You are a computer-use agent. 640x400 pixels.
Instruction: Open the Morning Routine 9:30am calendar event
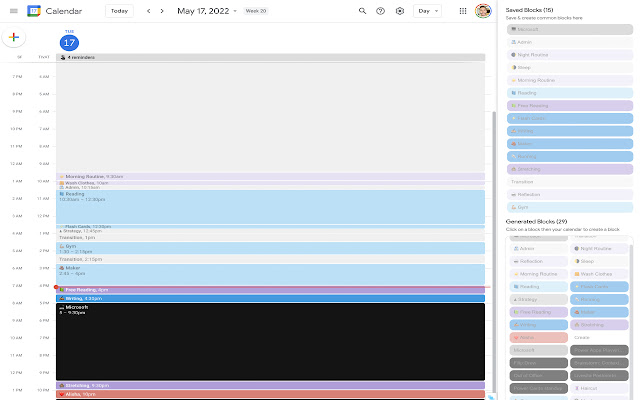(x=270, y=177)
